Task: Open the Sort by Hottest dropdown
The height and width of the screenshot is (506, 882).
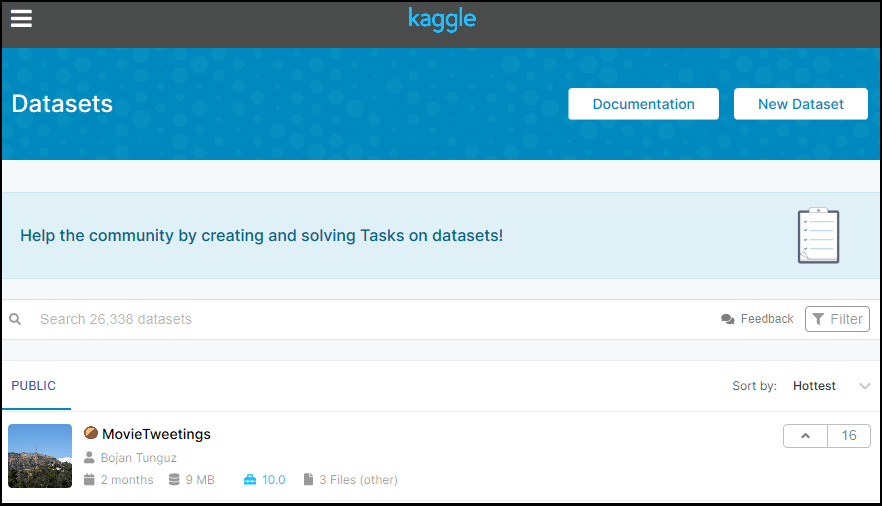Action: coord(830,386)
